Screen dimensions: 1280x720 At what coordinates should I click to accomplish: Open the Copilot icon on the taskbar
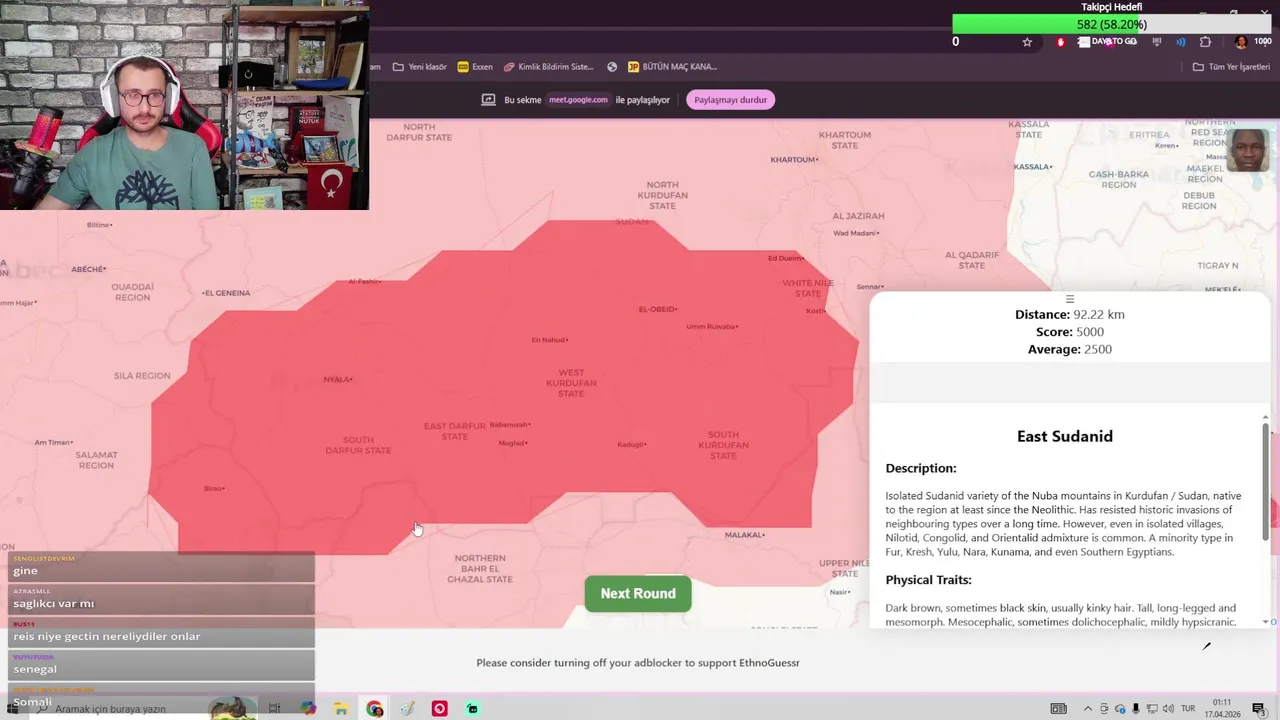pyautogui.click(x=308, y=709)
